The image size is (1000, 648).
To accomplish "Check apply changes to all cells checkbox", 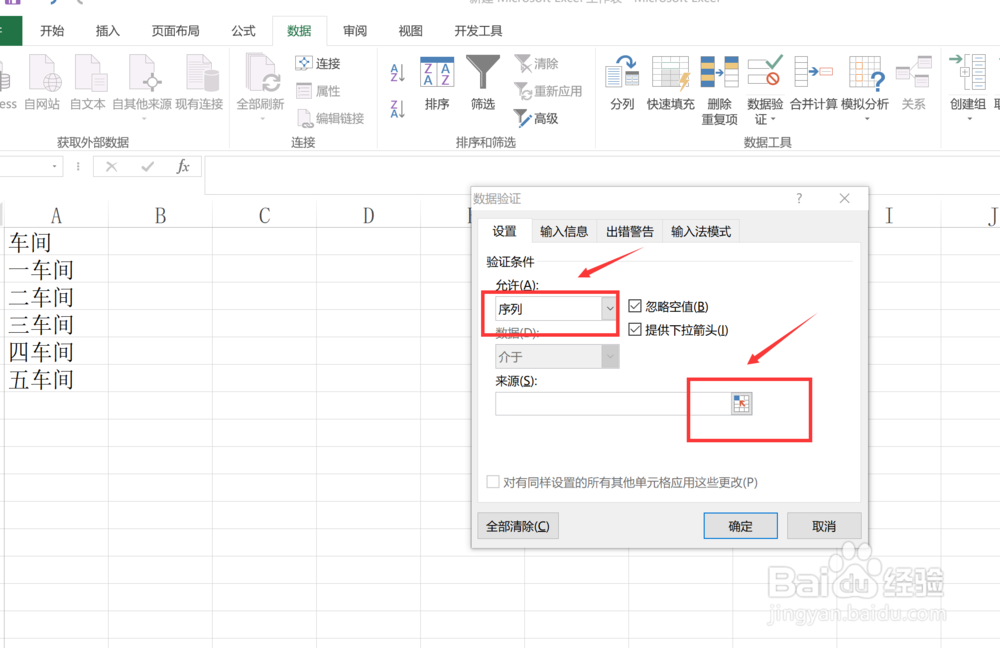I will coord(493,481).
